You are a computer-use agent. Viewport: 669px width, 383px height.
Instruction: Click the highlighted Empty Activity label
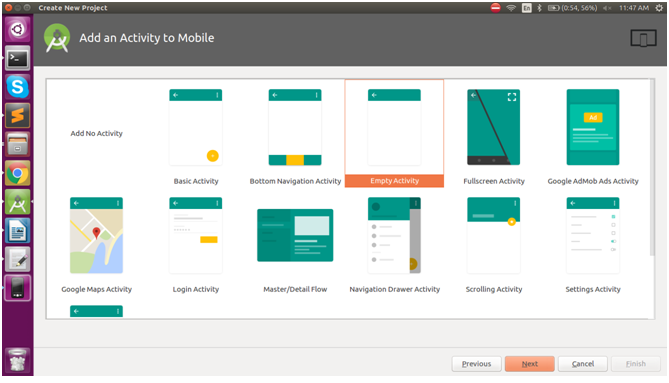[394, 181]
